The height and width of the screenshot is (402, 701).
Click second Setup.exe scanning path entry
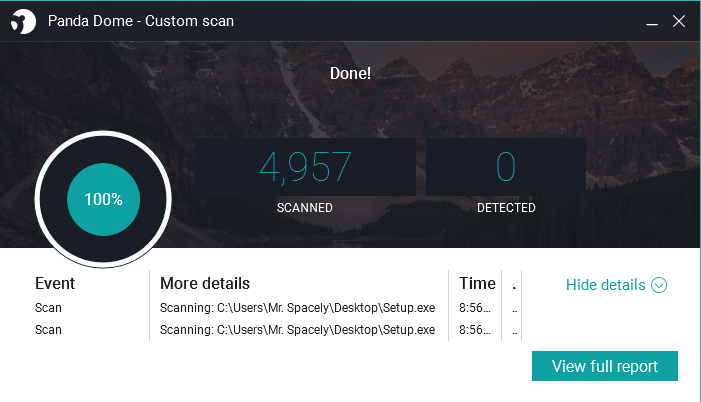point(297,330)
